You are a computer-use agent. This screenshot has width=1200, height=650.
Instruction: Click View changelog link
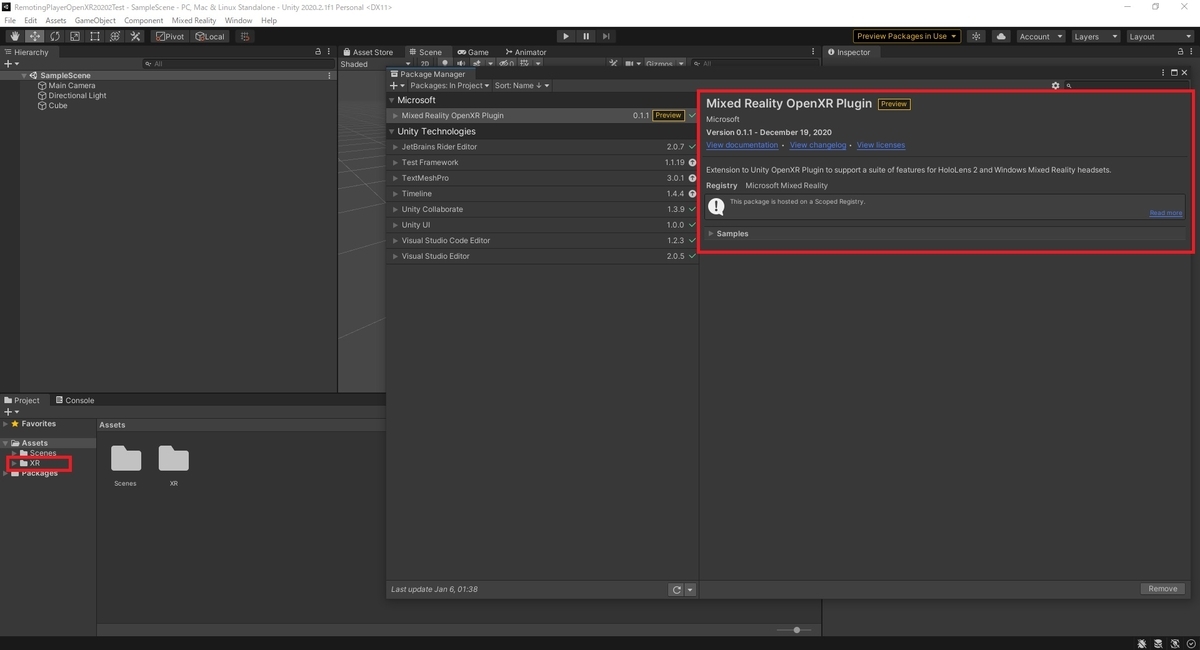coord(818,145)
